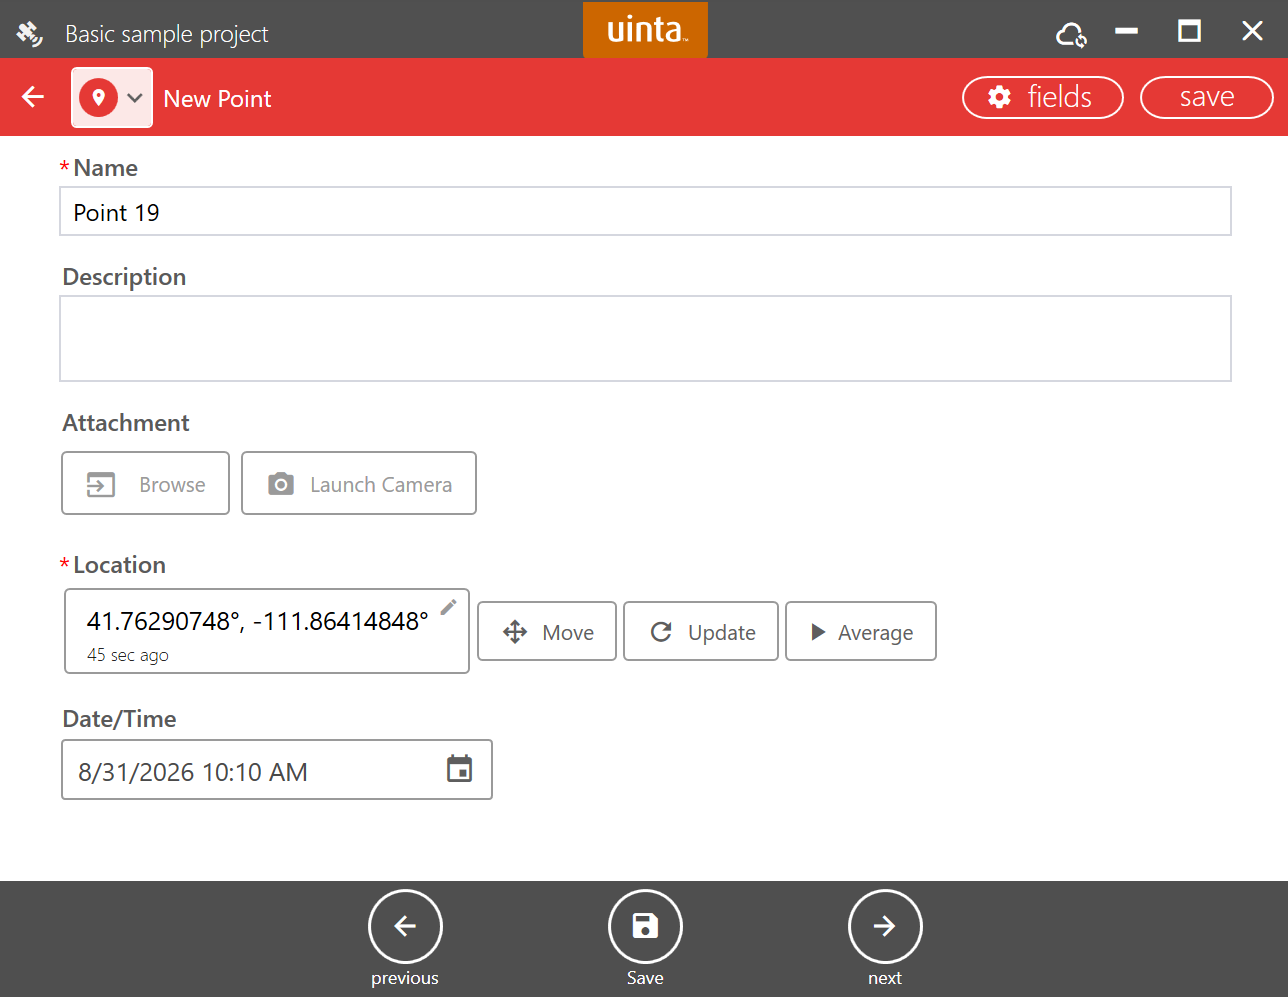Launch Camera for attachment
Viewport: 1288px width, 997px height.
coord(359,483)
